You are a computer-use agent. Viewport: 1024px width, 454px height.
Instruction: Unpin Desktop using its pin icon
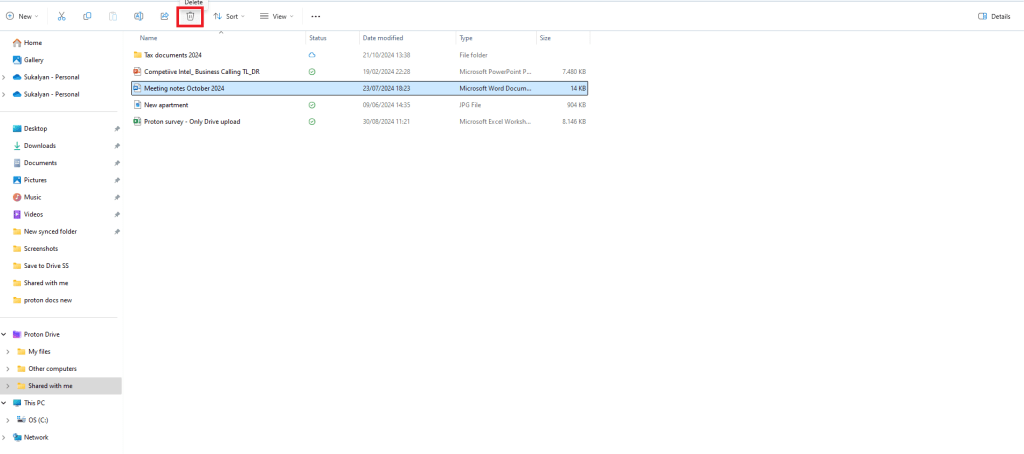click(116, 129)
